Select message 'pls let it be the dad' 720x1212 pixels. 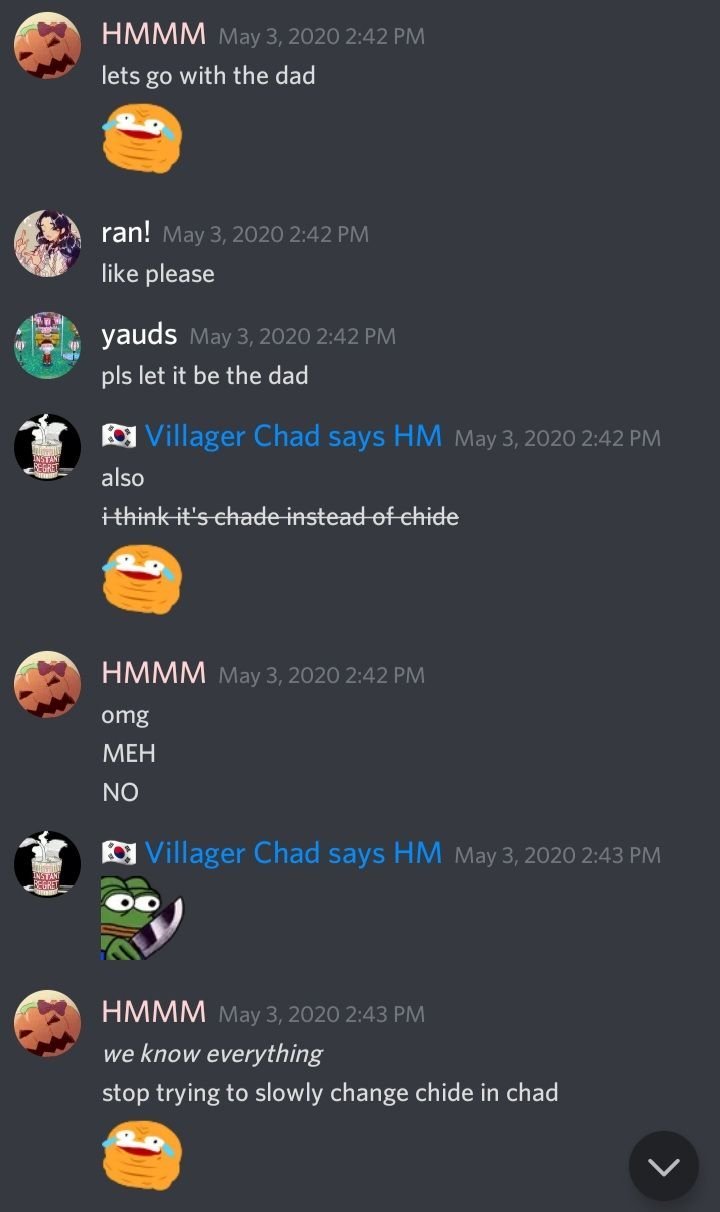coord(205,376)
